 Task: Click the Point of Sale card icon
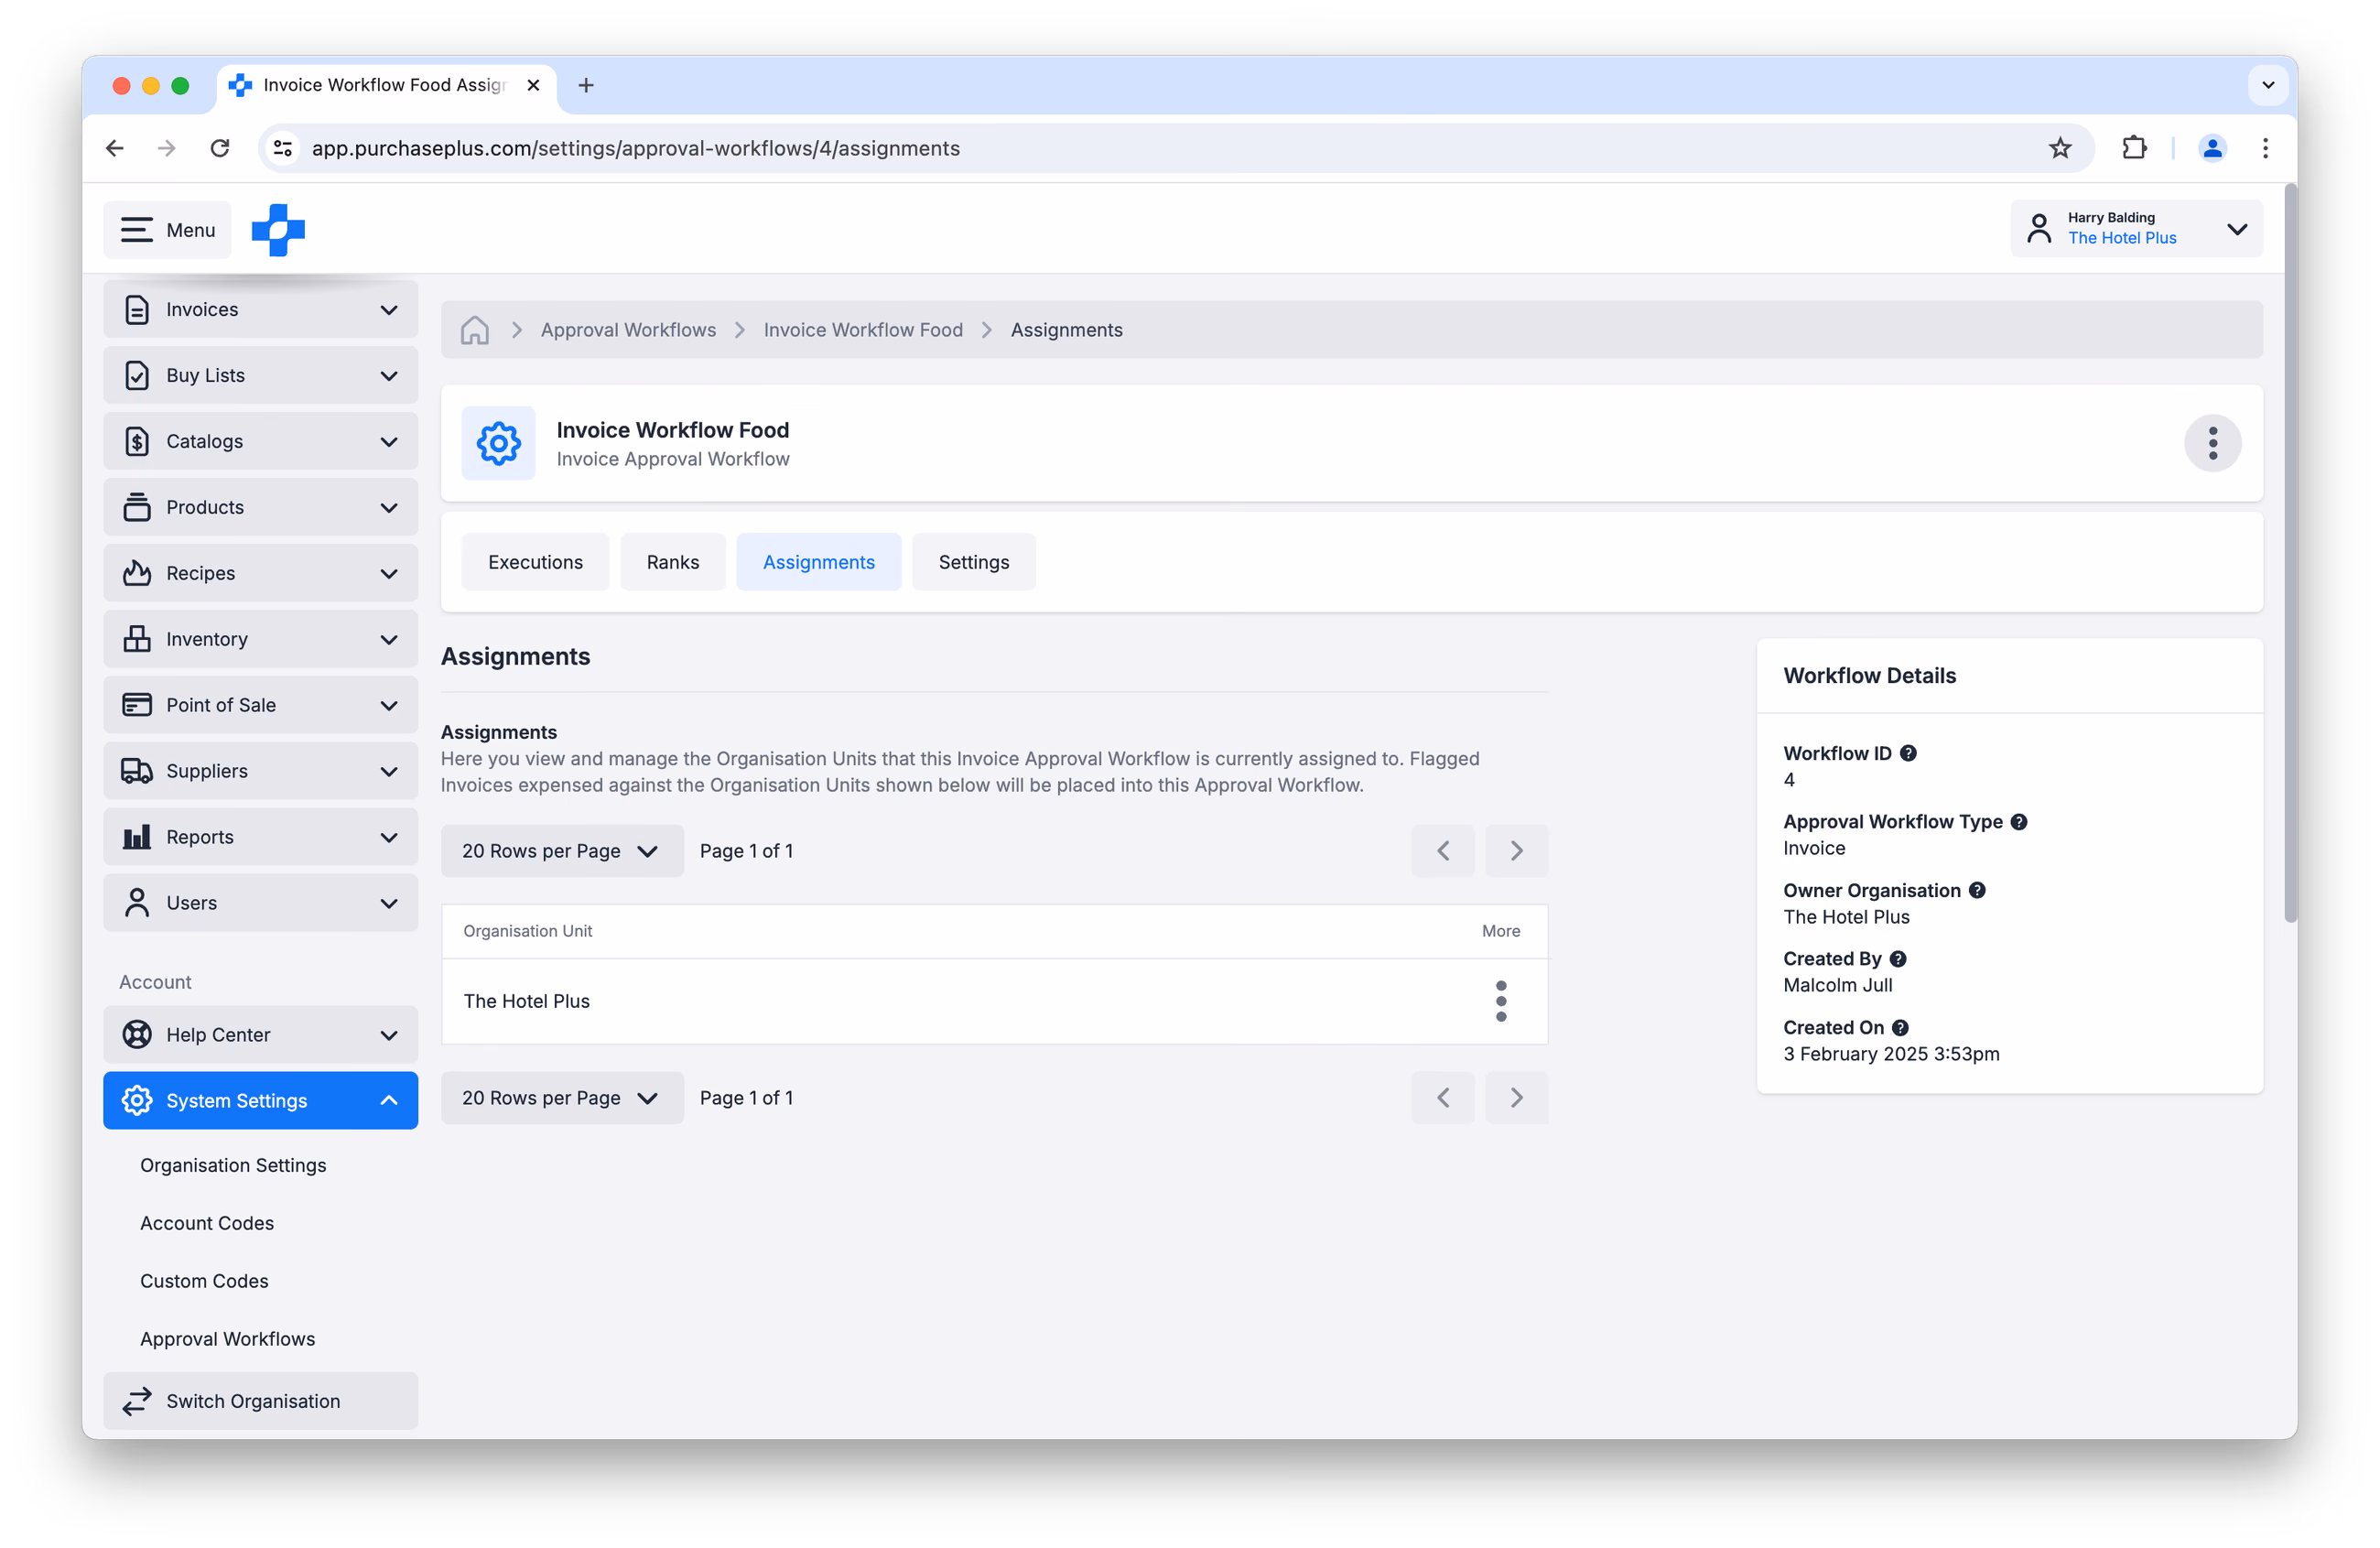137,706
